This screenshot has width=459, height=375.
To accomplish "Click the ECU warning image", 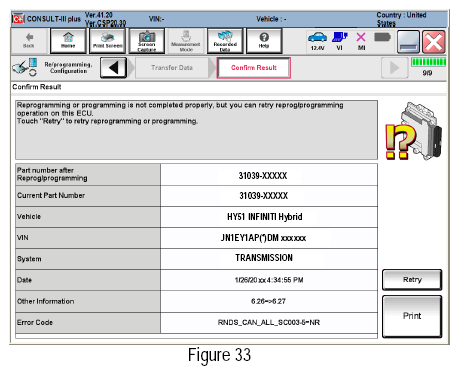I will coord(414,131).
